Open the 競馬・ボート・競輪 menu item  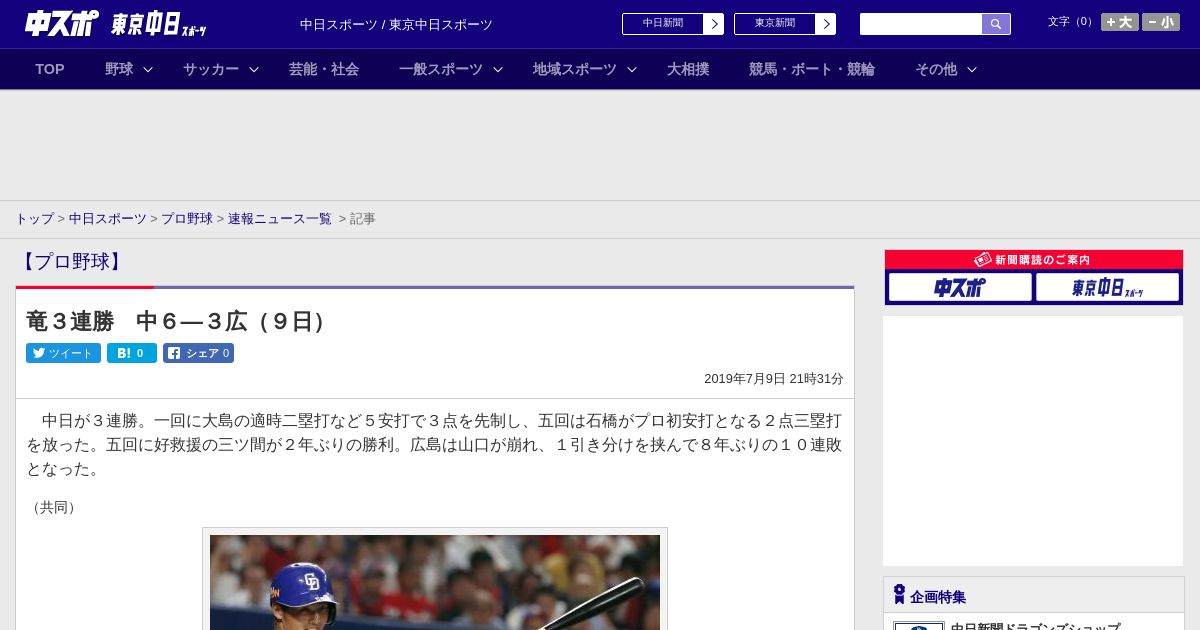(812, 69)
